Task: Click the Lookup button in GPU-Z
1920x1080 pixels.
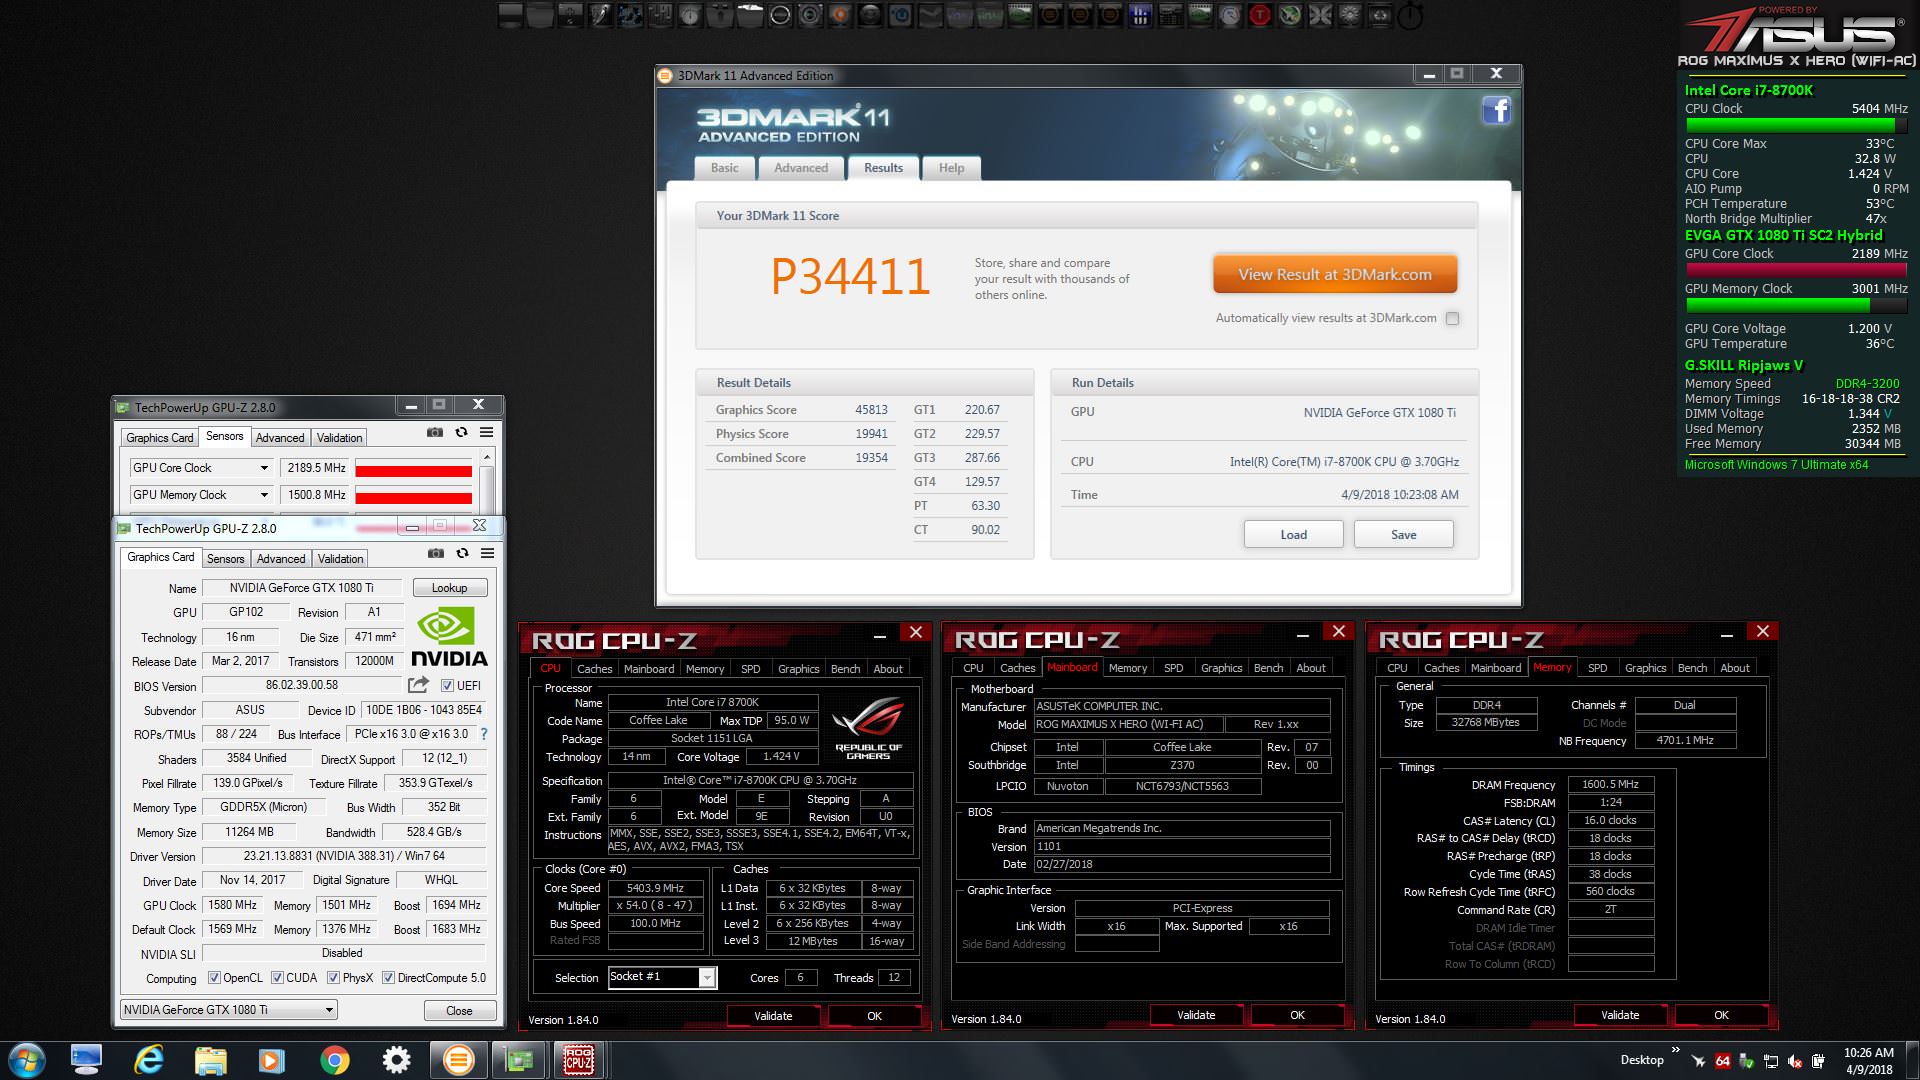Action: [449, 588]
